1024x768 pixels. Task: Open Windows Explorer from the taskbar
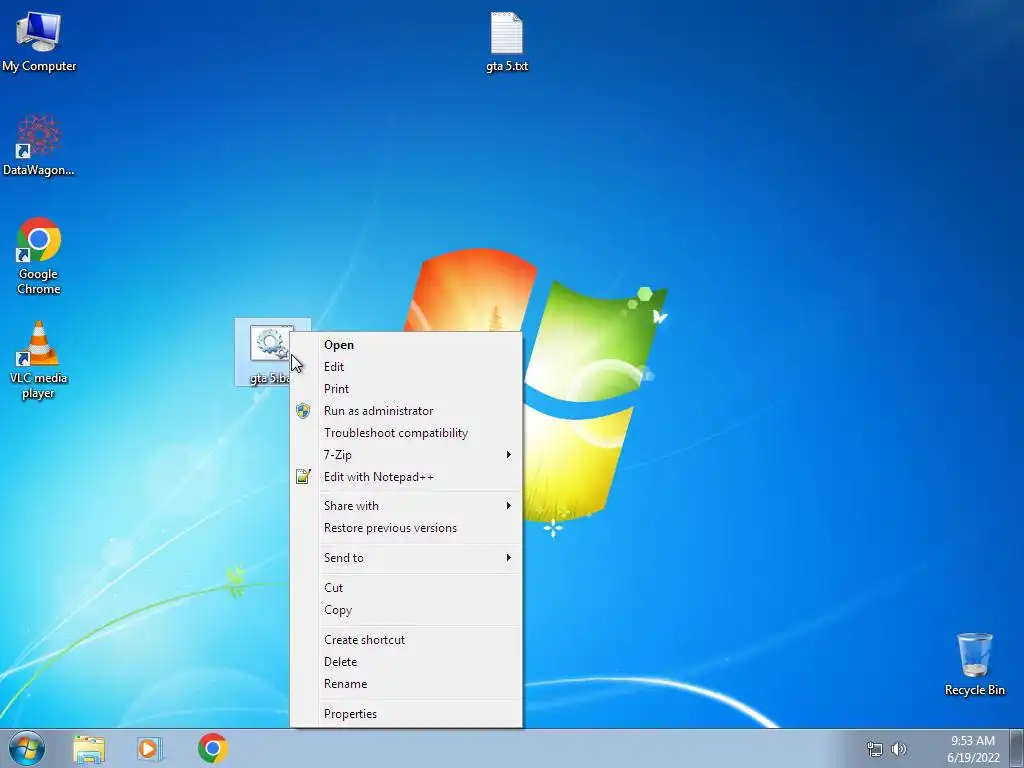coord(89,748)
